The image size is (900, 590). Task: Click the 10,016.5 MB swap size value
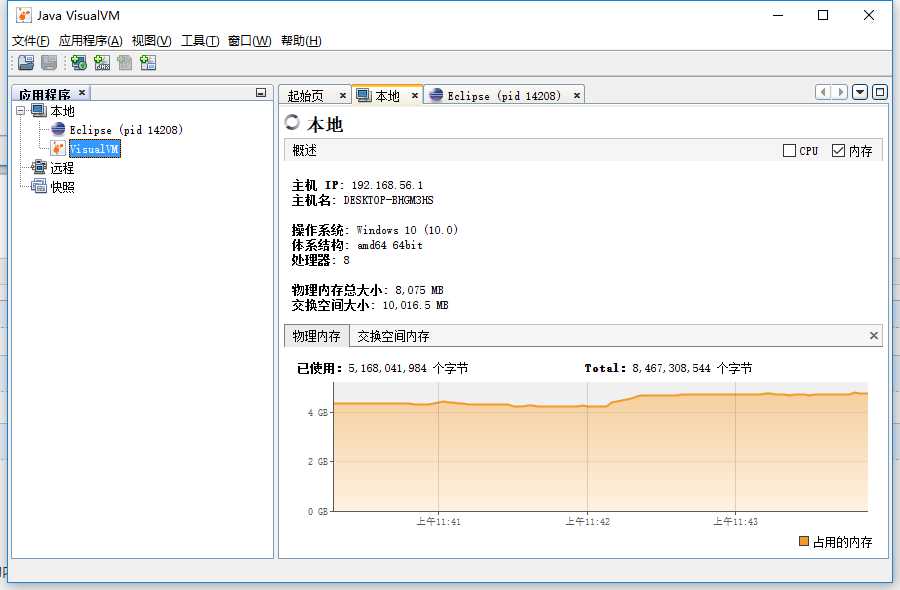[x=416, y=305]
